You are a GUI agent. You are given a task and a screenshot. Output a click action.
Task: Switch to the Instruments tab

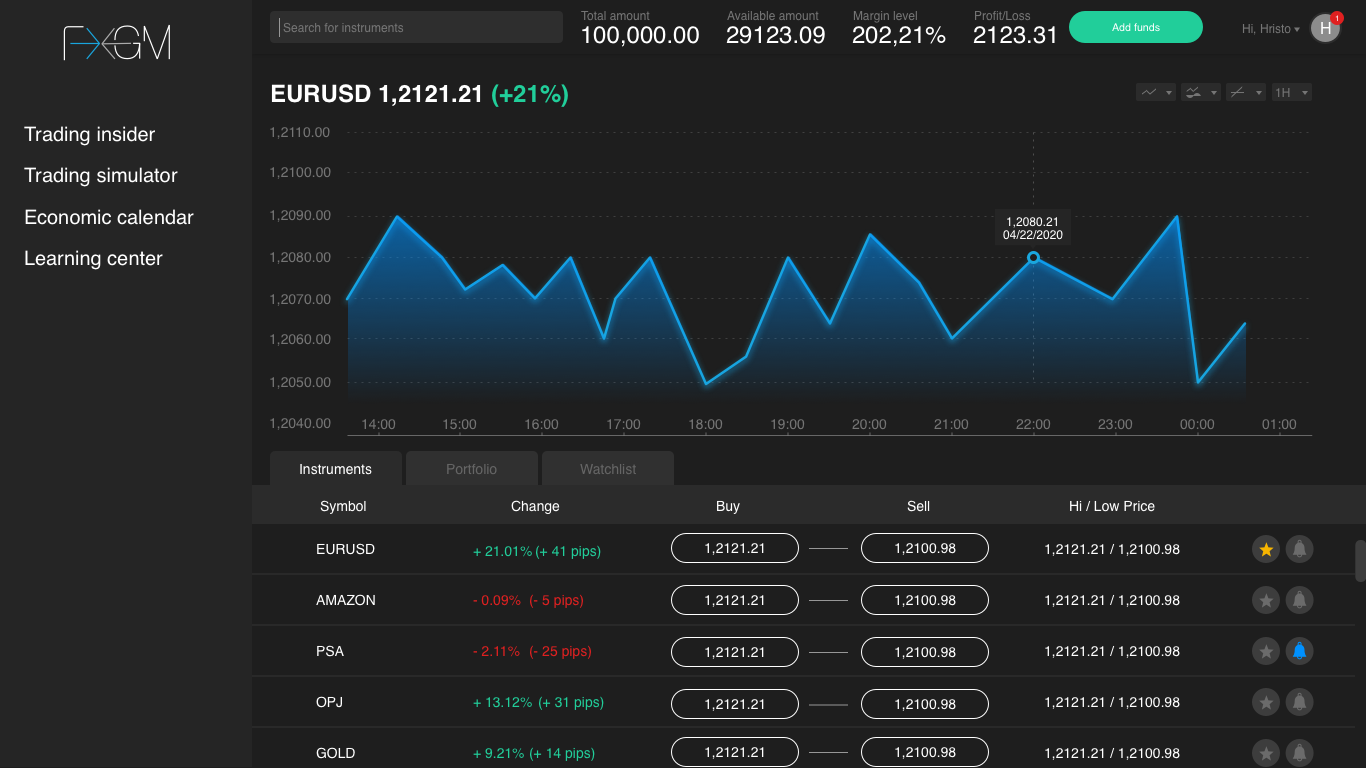(335, 469)
